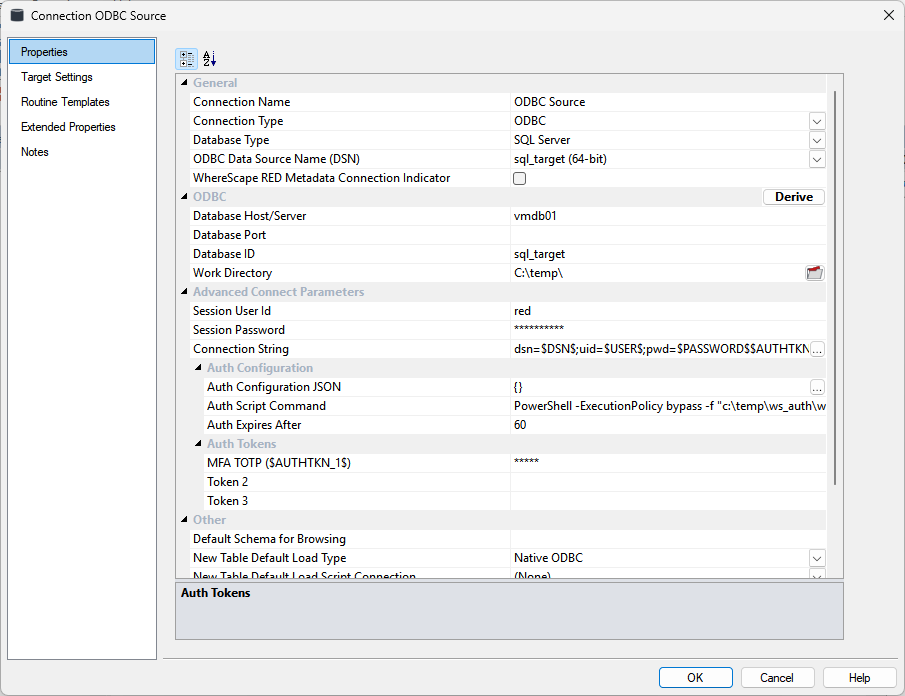Click the Derive button
This screenshot has width=905, height=696.
[x=794, y=197]
